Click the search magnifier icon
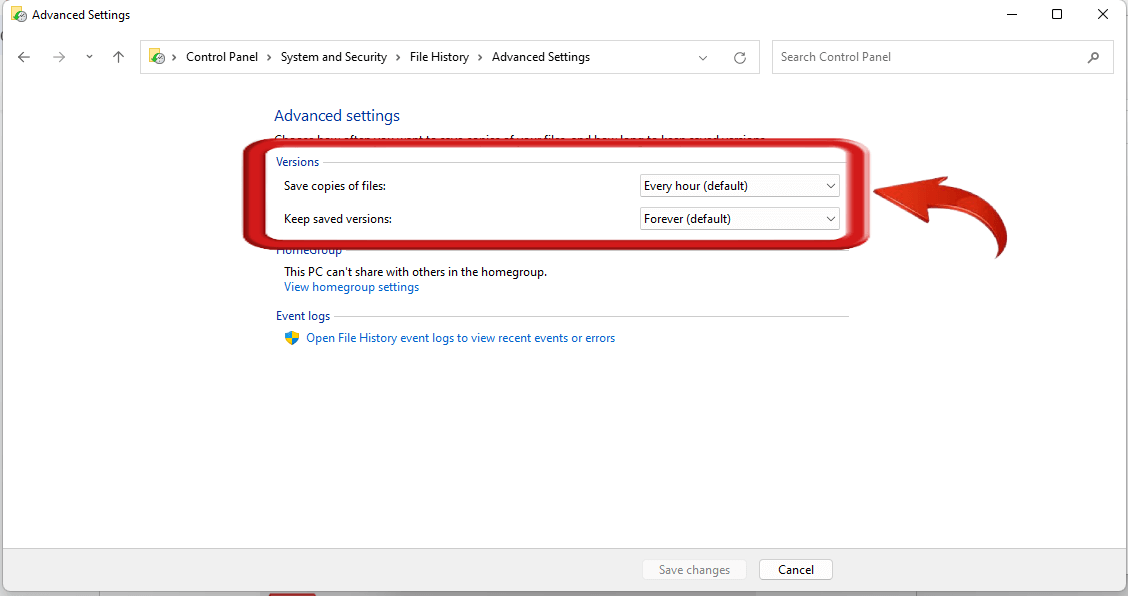The height and width of the screenshot is (596, 1128). click(1094, 57)
